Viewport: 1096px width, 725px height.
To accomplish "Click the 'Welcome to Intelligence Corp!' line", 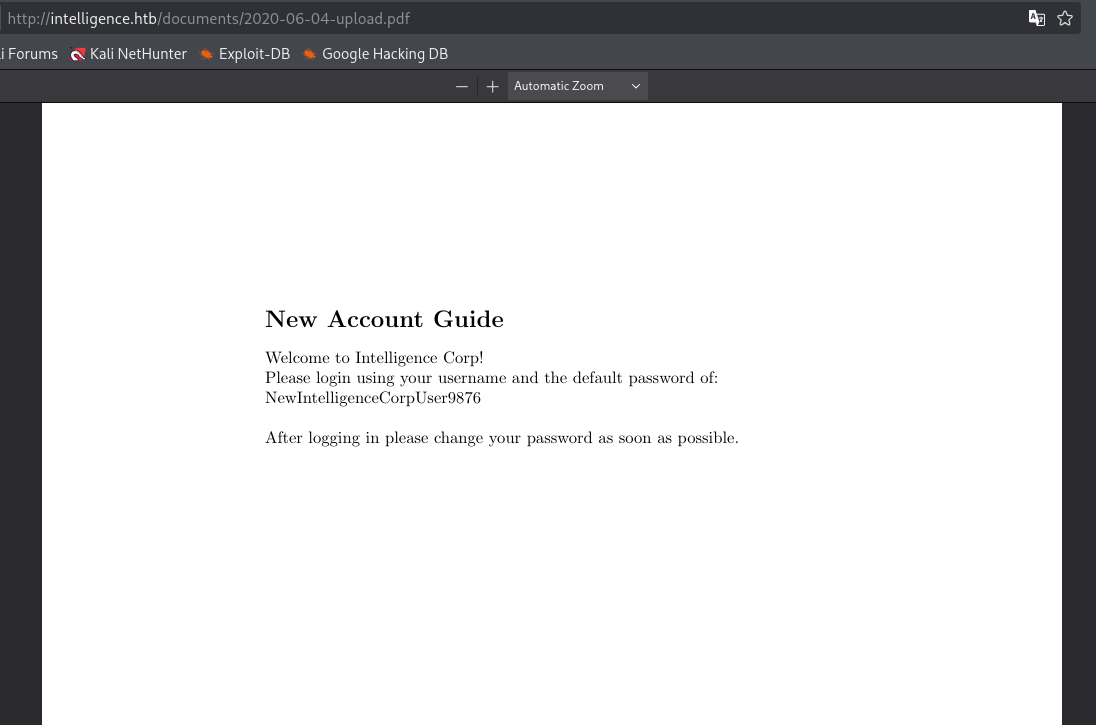I will [x=374, y=358].
